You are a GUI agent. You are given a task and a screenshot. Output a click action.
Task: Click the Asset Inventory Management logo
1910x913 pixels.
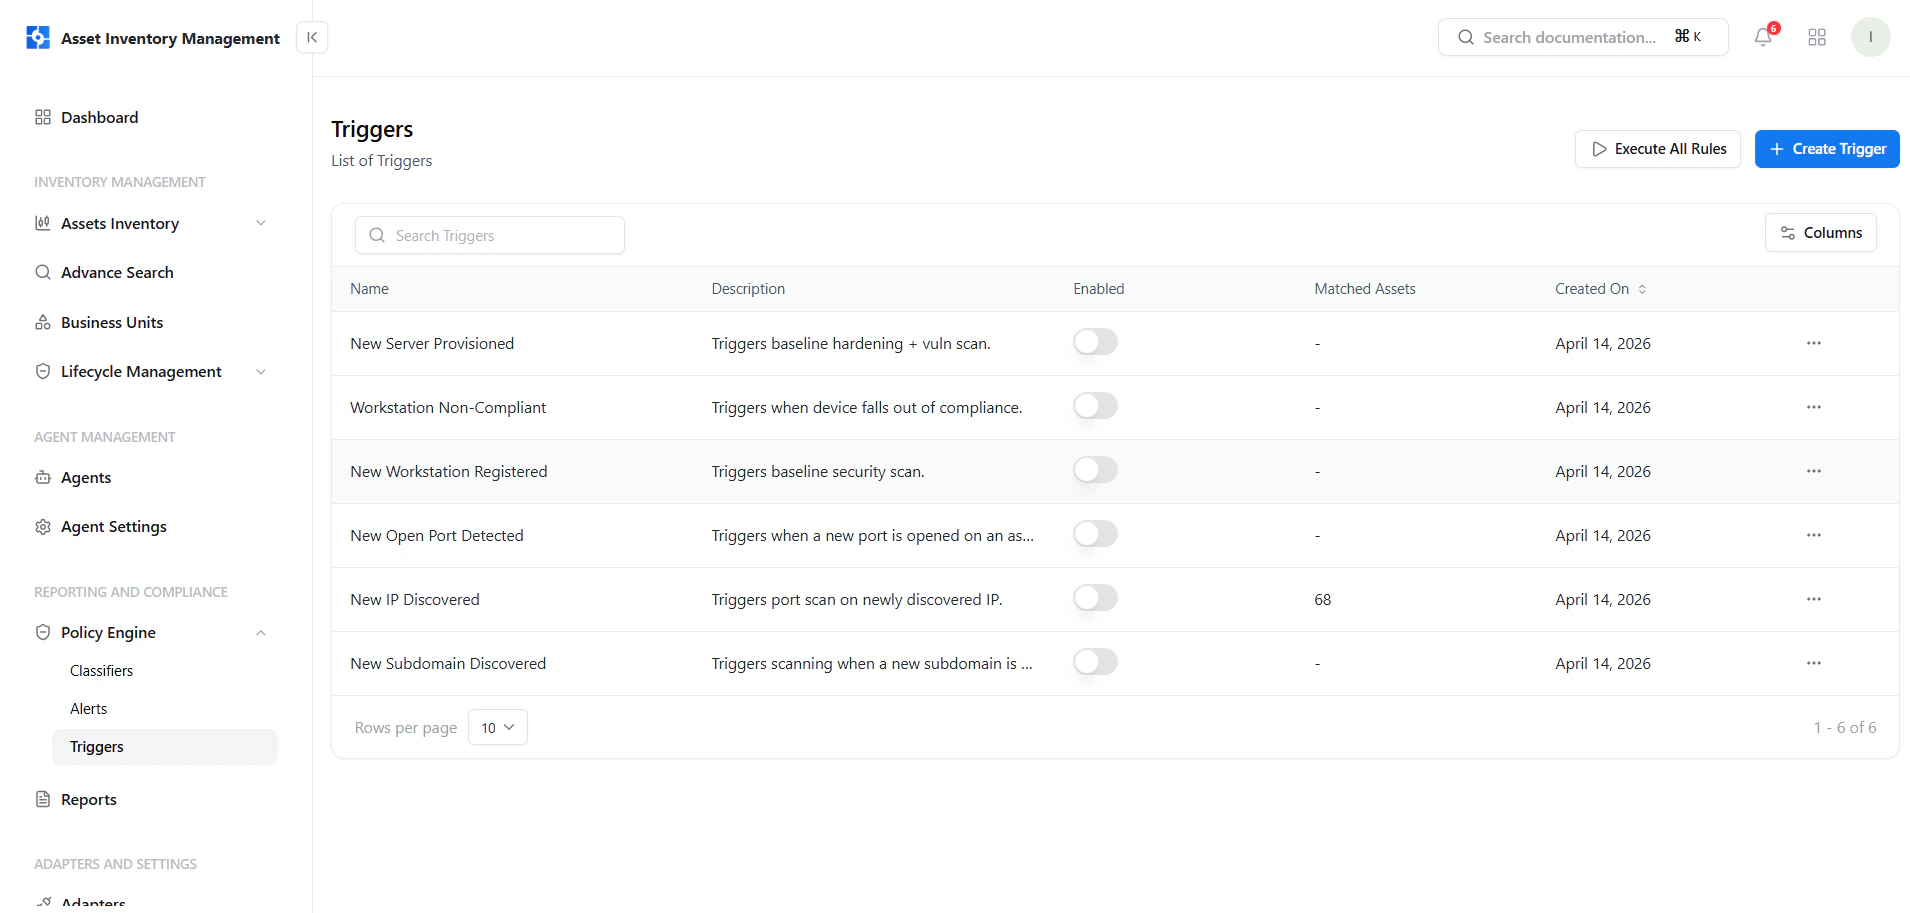pyautogui.click(x=38, y=38)
